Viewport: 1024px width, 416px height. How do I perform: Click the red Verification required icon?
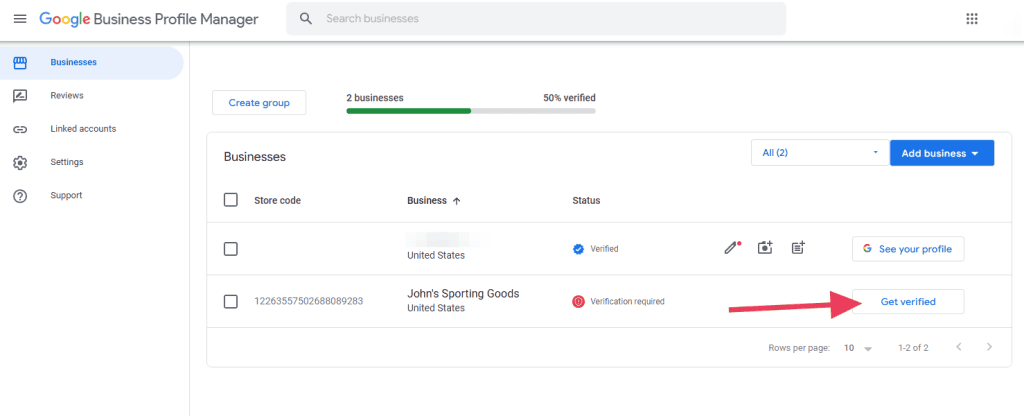tap(578, 302)
